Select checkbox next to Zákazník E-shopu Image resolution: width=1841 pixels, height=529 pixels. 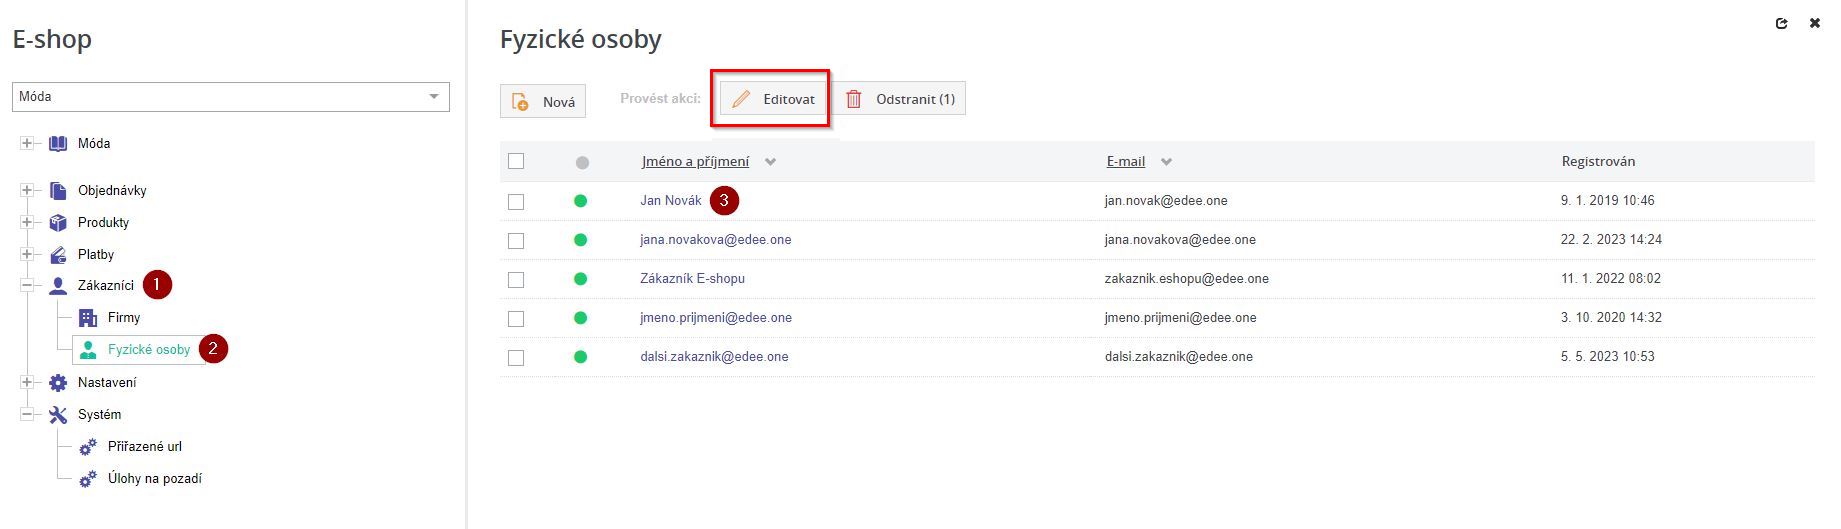tap(516, 280)
